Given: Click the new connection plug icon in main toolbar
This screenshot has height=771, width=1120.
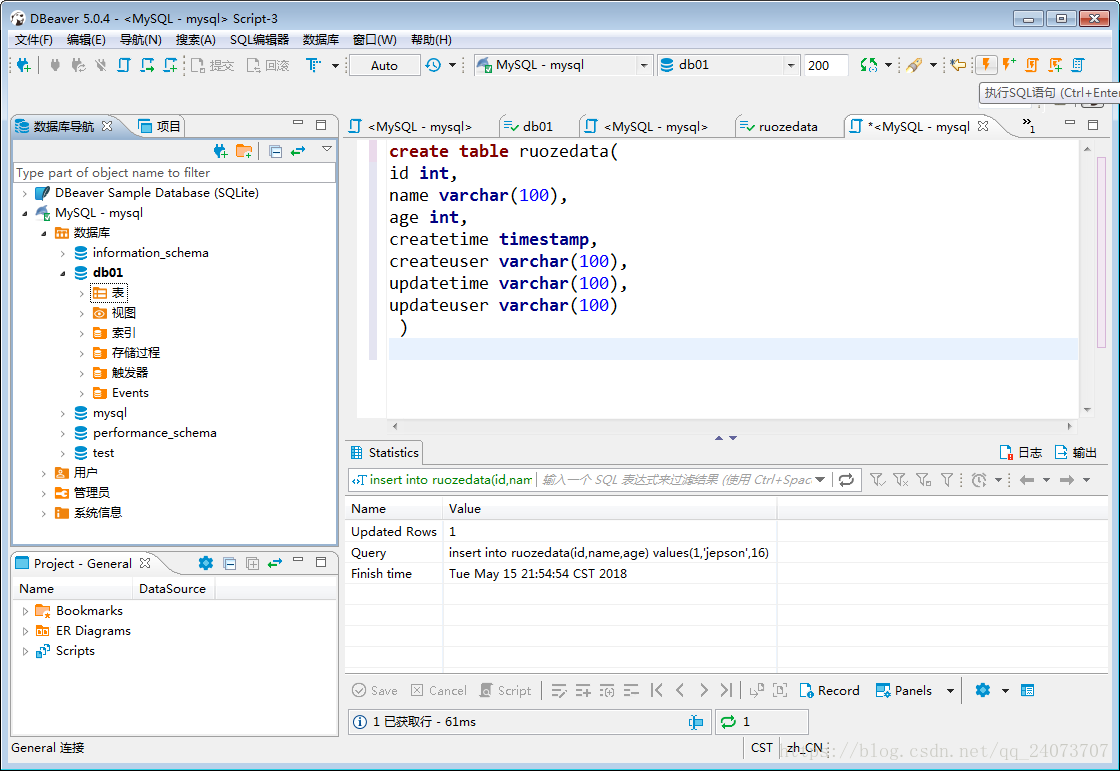Looking at the screenshot, I should 24,65.
